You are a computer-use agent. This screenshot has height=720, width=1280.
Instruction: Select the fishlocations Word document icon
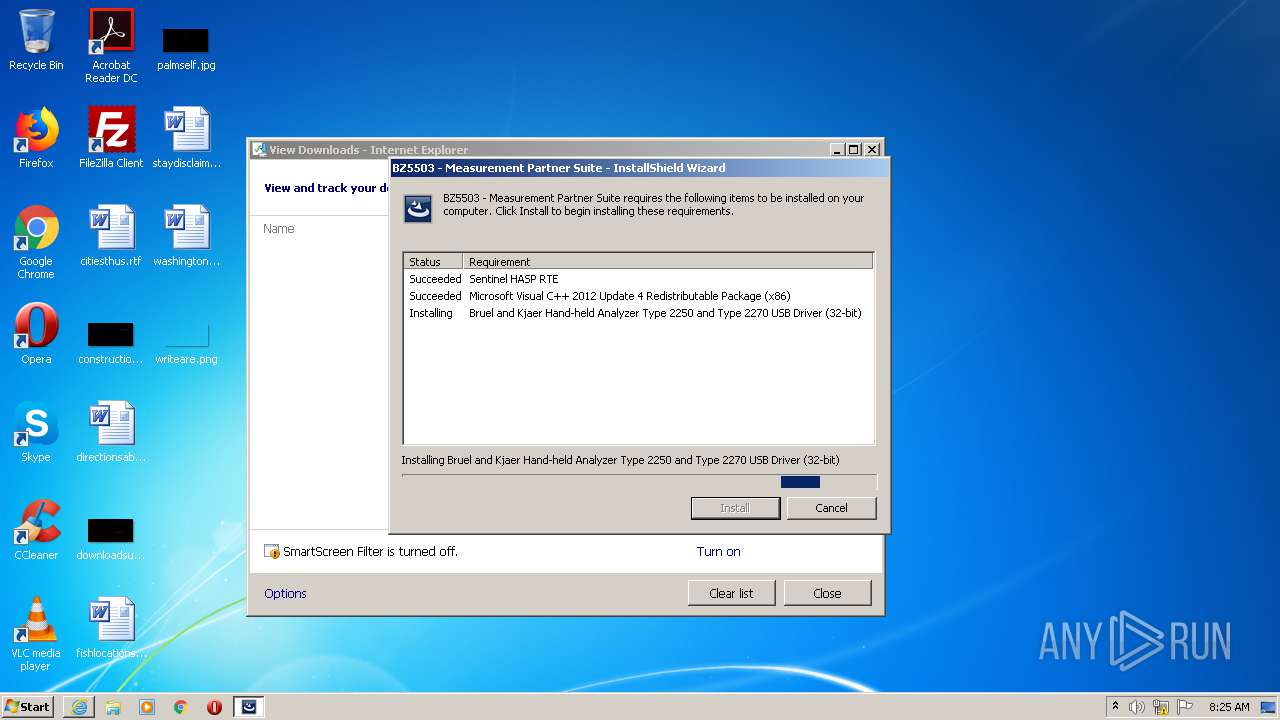[111, 628]
